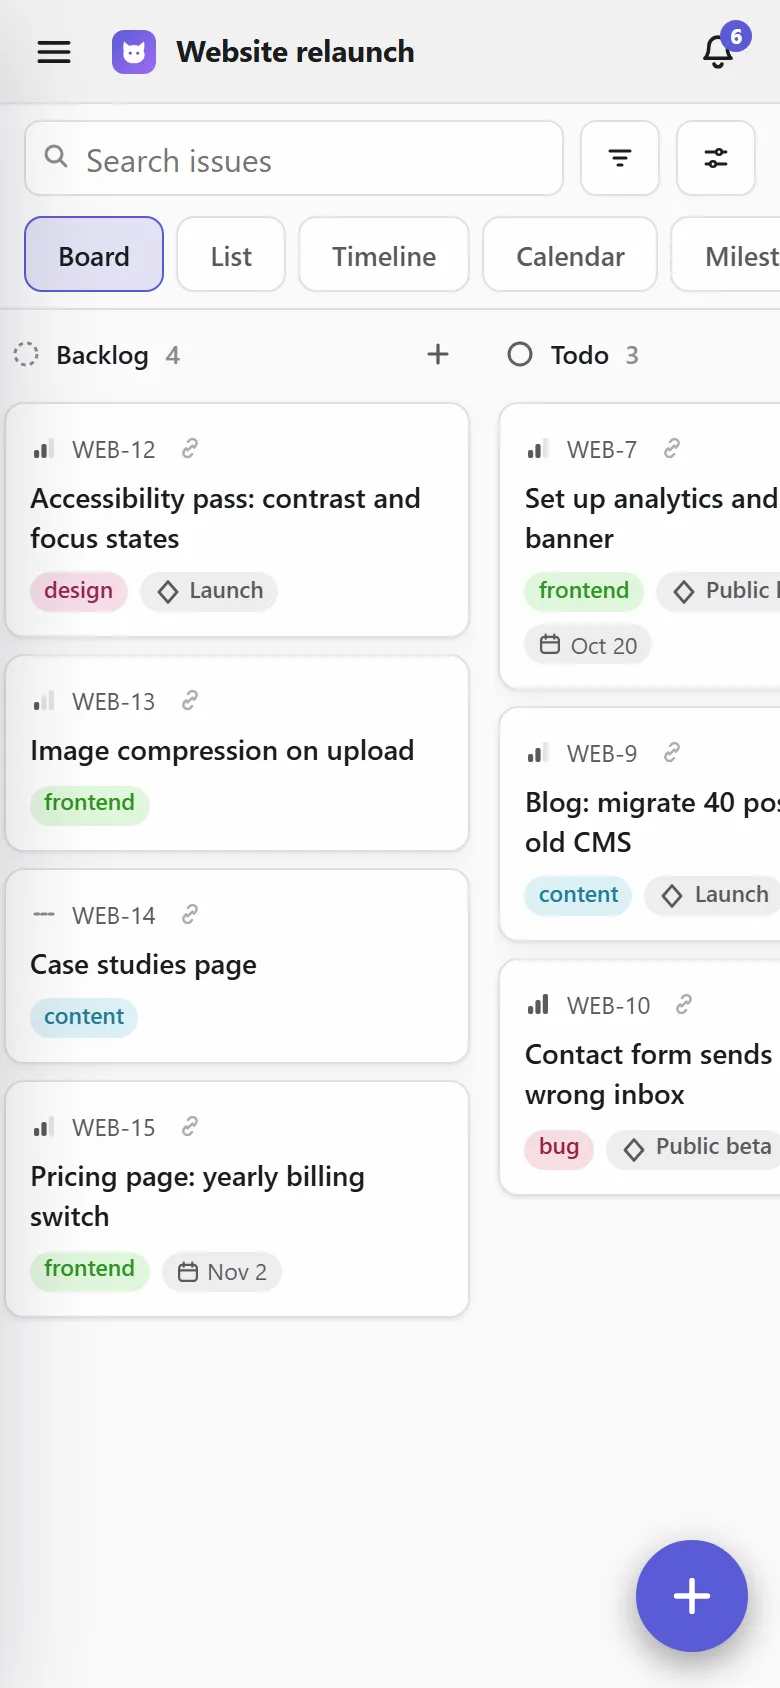Click frontend label on WEB-15

click(x=89, y=1270)
